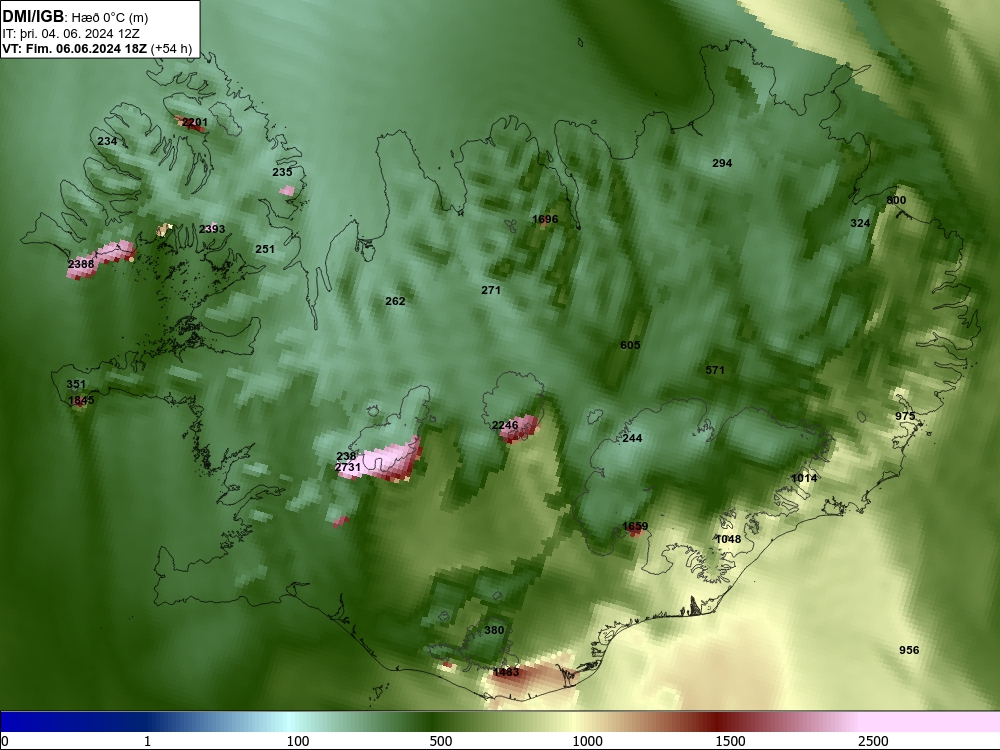Click the 2500 tick on color scale

click(873, 741)
